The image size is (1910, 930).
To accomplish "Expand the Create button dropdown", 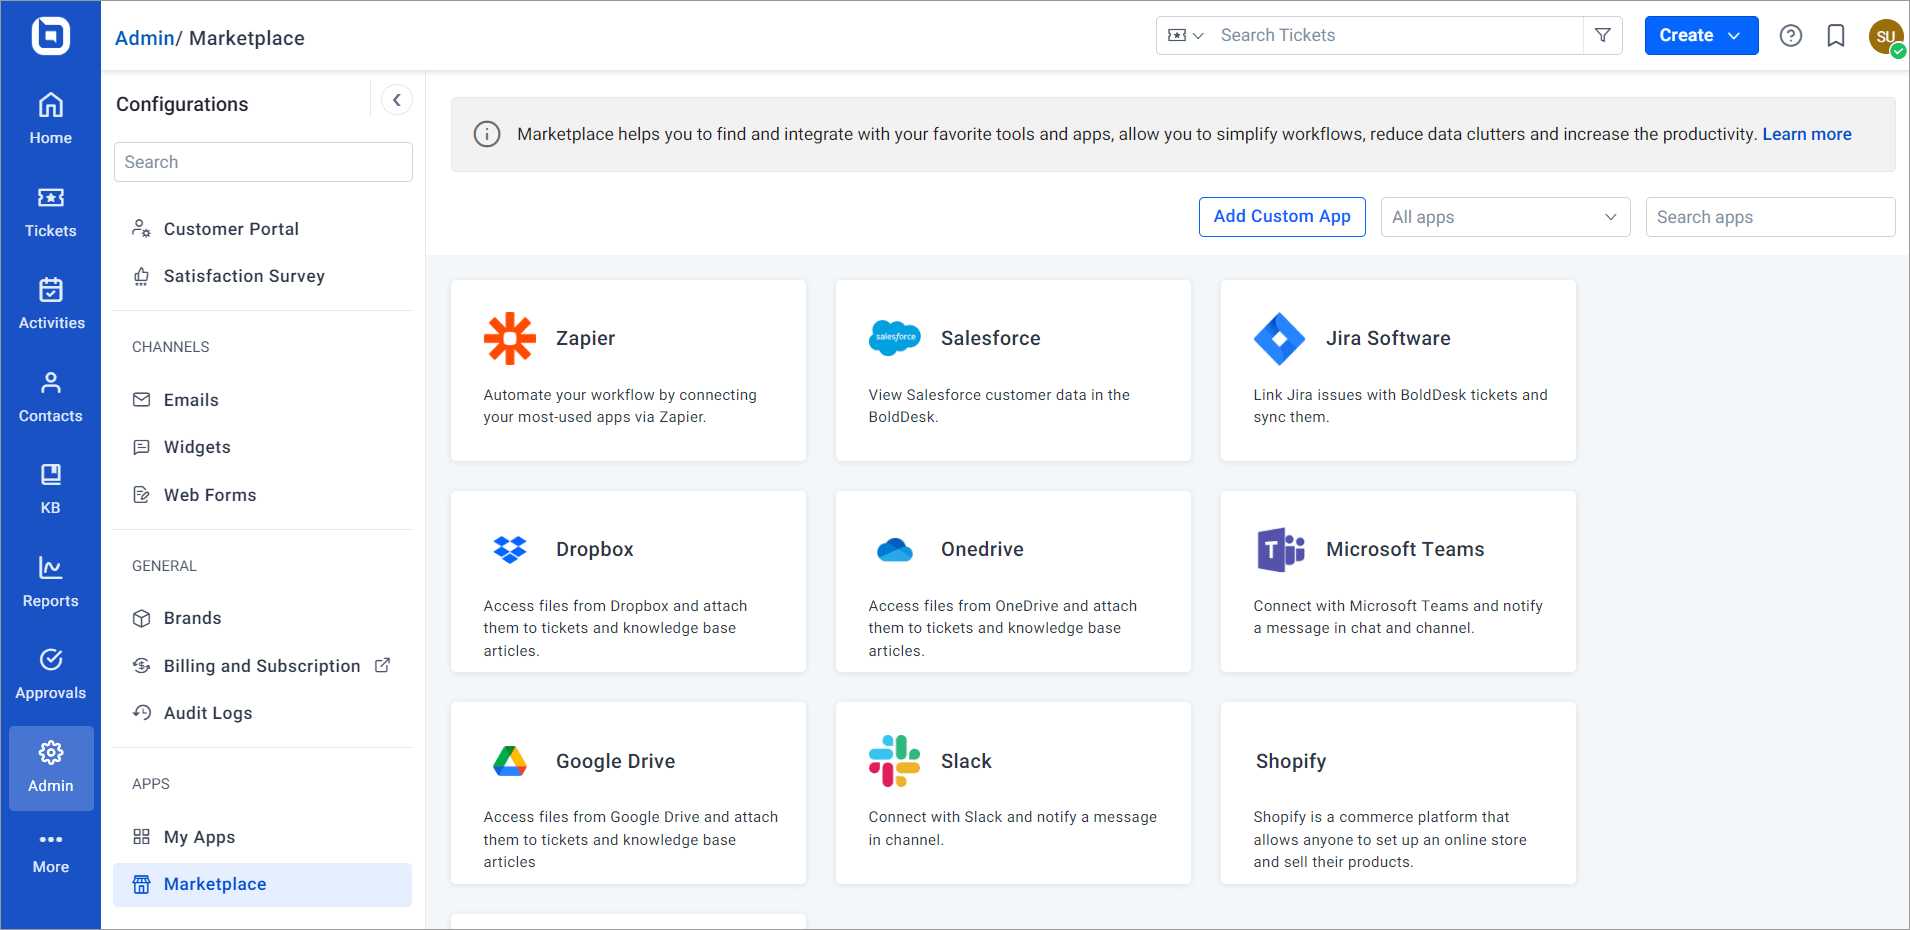I will (x=1735, y=36).
